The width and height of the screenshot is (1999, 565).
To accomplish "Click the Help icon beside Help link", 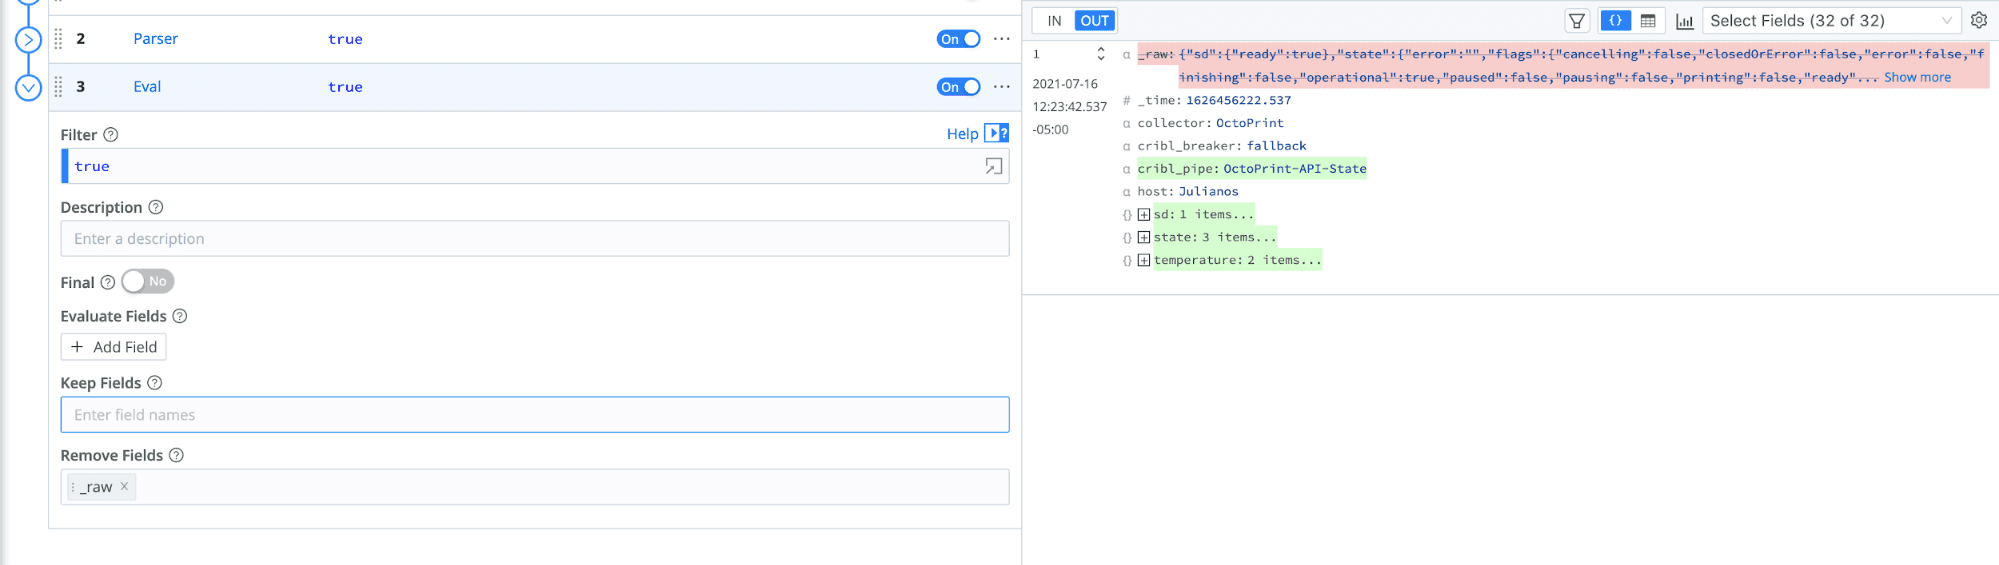I will click(996, 133).
